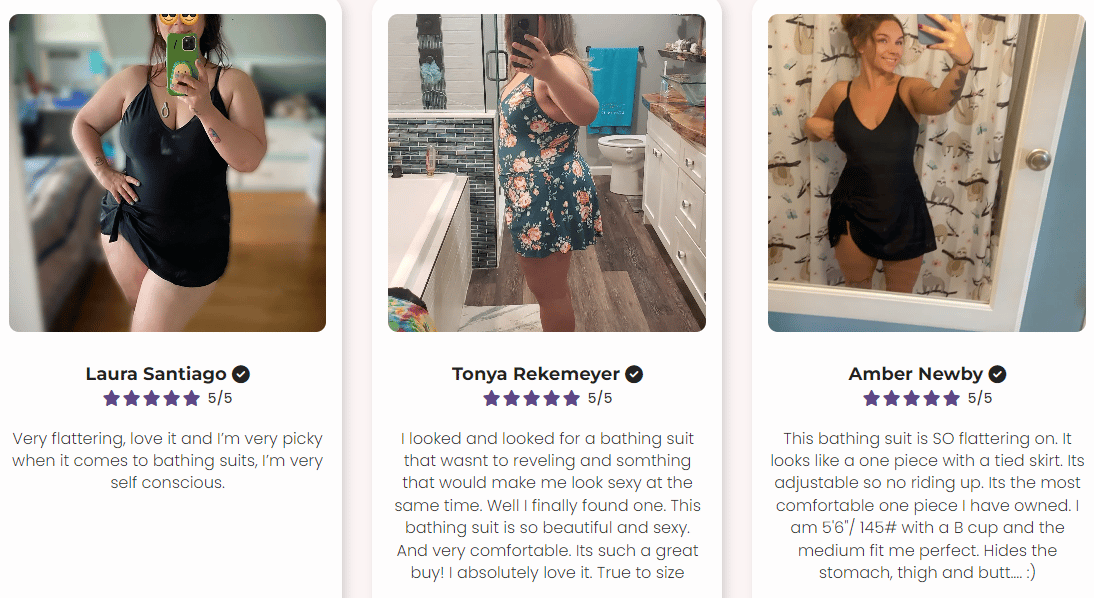The width and height of the screenshot is (1094, 598).
Task: Click the reviewer name Laura Santiago
Action: [x=156, y=374]
